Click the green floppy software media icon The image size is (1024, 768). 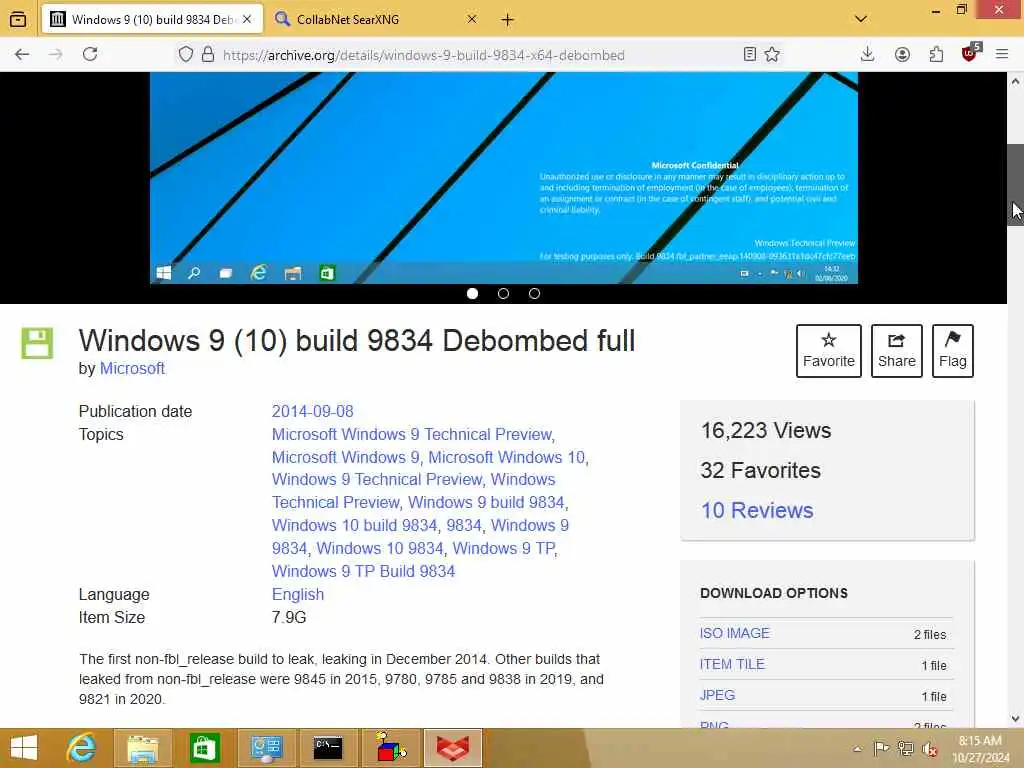pos(37,343)
